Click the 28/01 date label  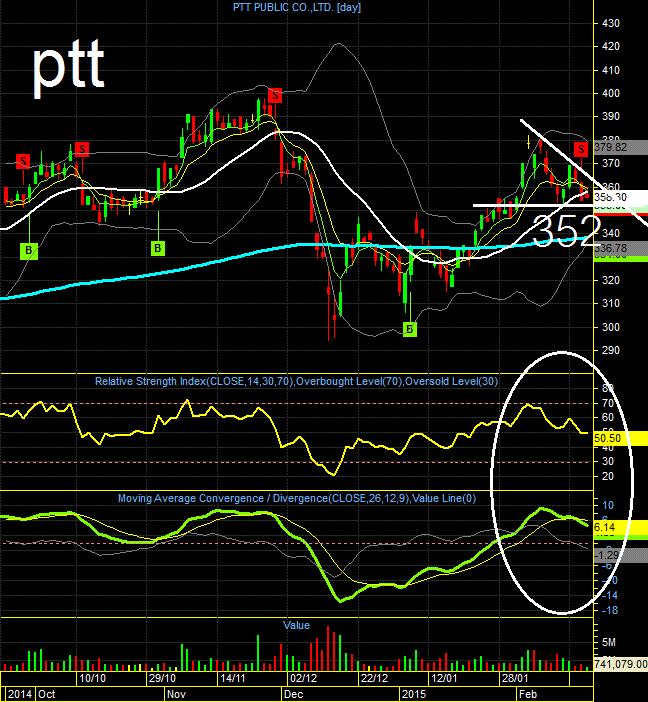(515, 678)
